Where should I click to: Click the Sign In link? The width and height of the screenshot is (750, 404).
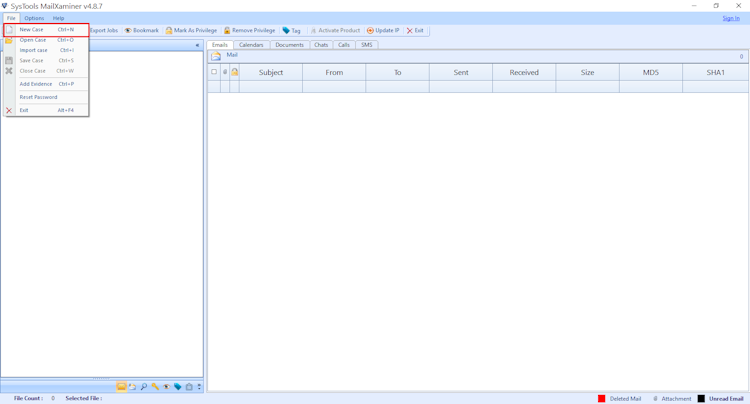coord(731,18)
